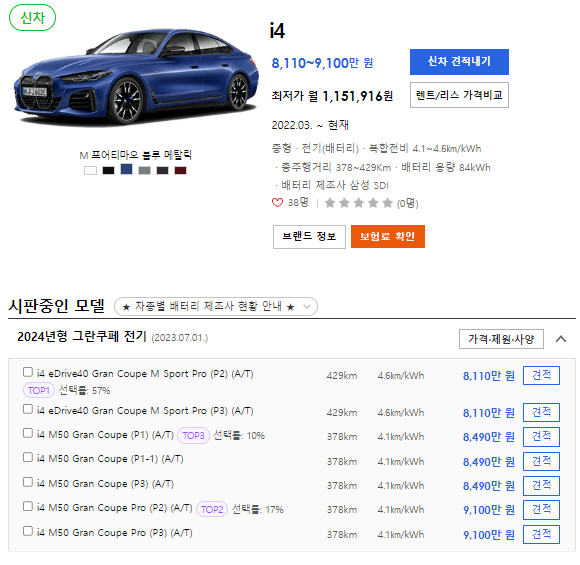This screenshot has width=580, height=565.
Task: Click the TOP3 badge
Action: [x=193, y=435]
